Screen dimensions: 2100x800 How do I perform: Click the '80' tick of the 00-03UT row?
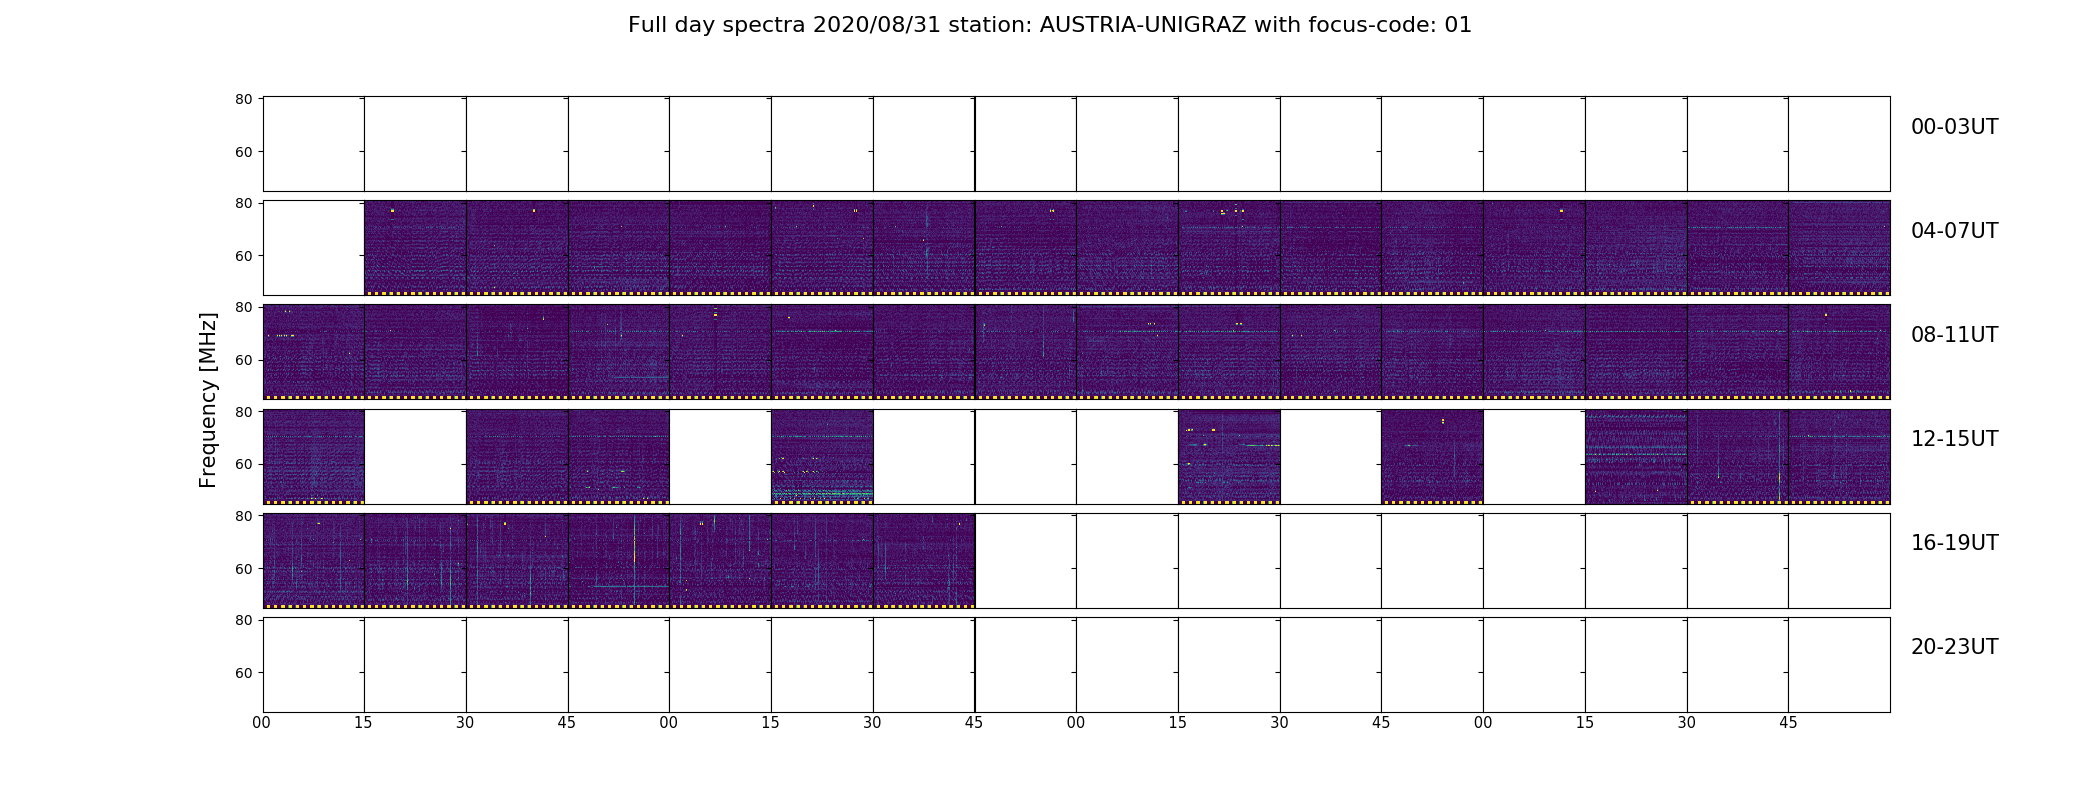coord(243,99)
